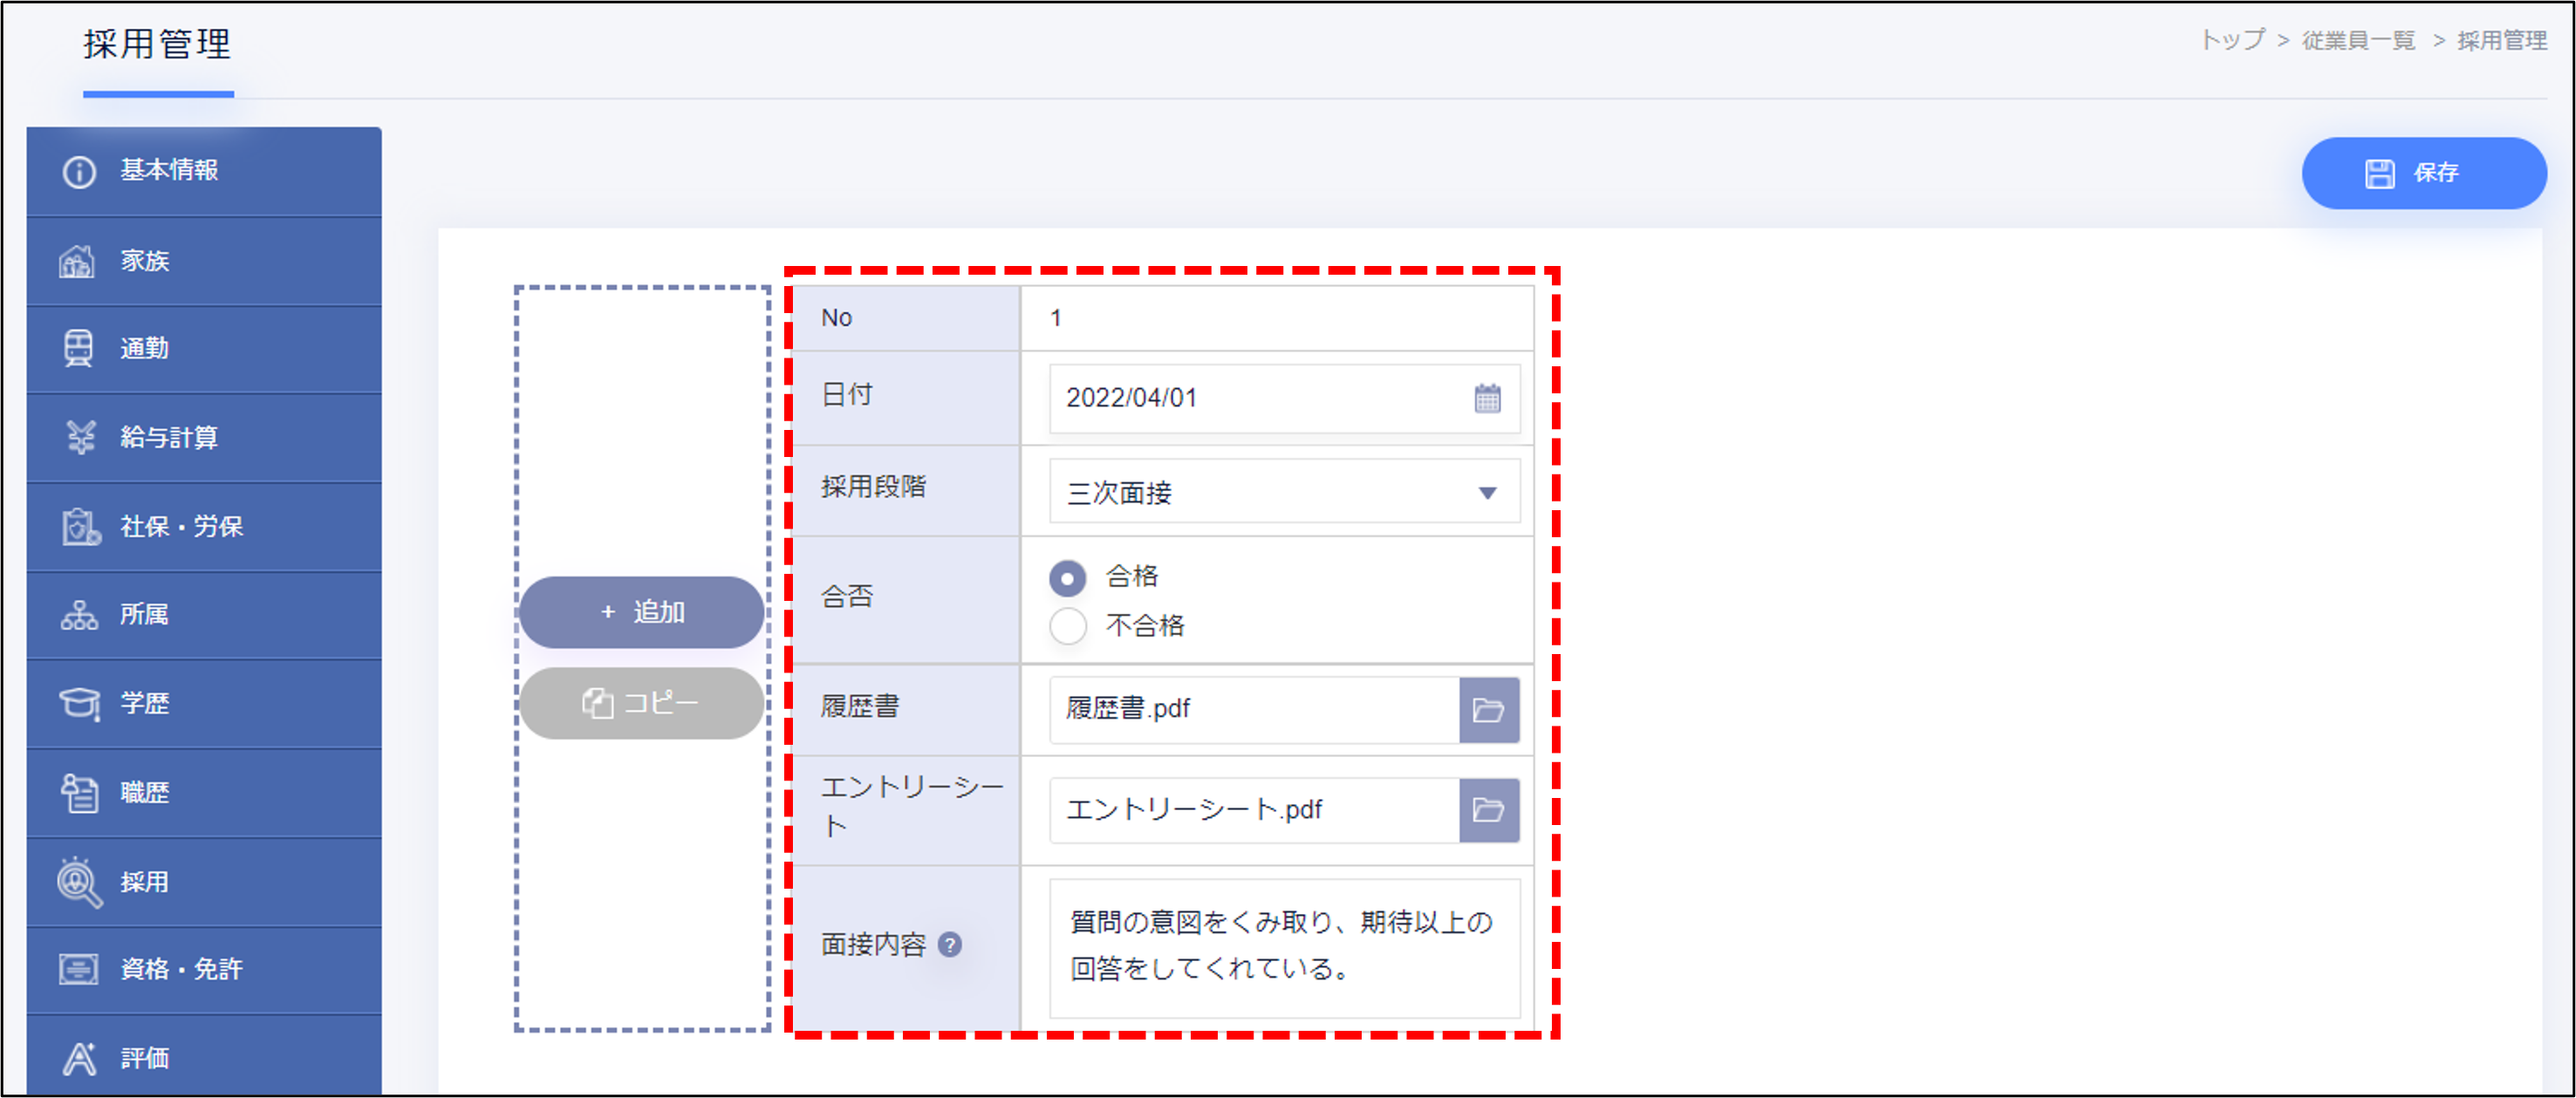The image size is (2576, 1098).
Task: Select the 合格 radio button
Action: click(x=1067, y=577)
